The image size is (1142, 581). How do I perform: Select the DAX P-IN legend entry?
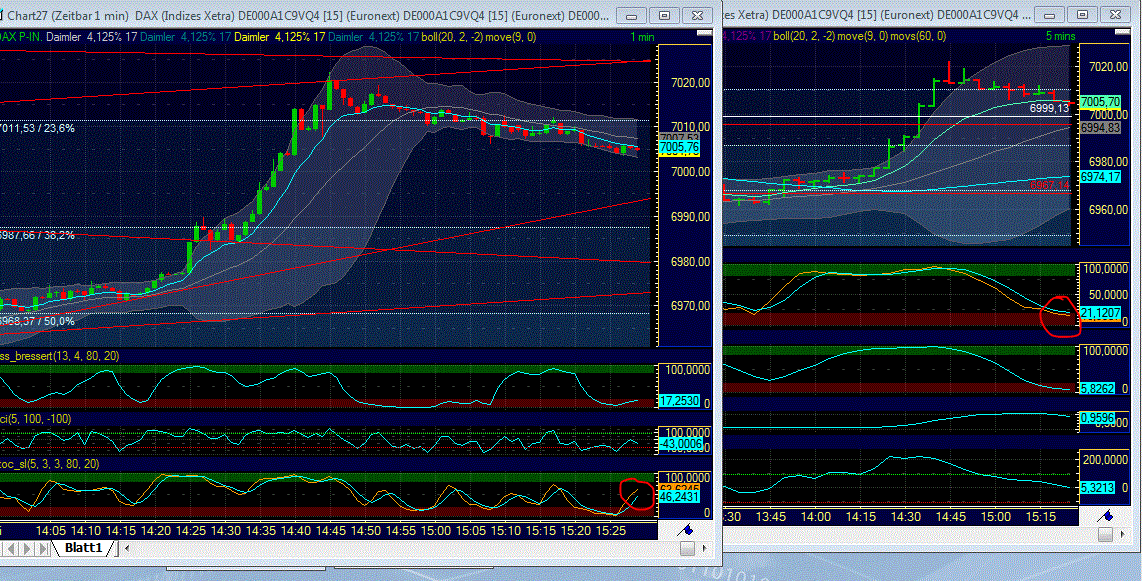(x=20, y=36)
